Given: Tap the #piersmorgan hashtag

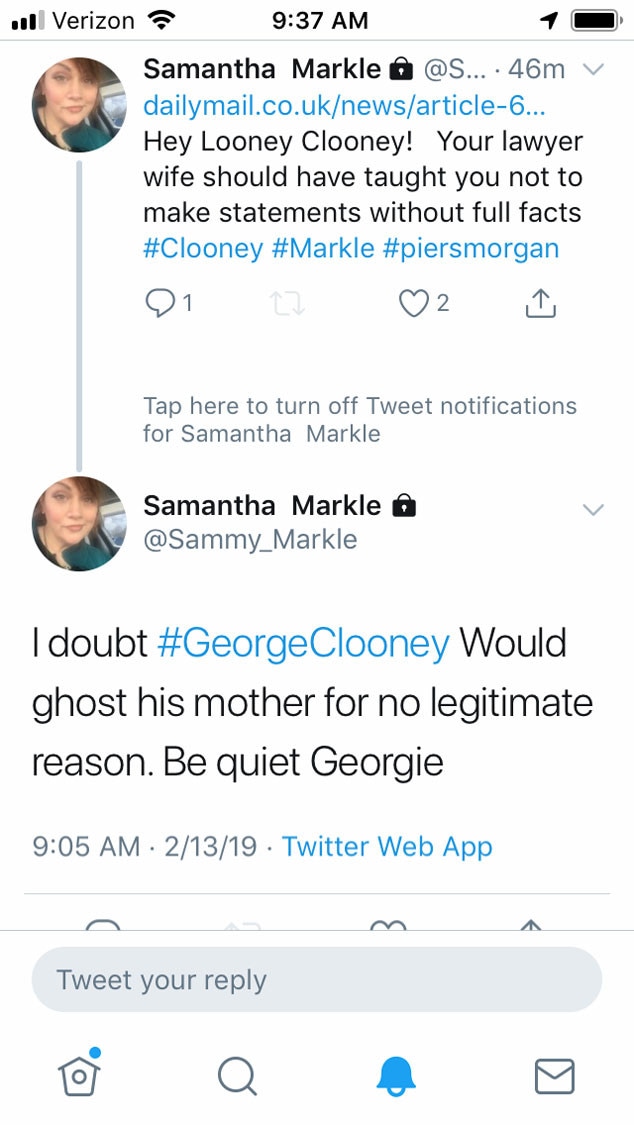Looking at the screenshot, I should (x=471, y=248).
